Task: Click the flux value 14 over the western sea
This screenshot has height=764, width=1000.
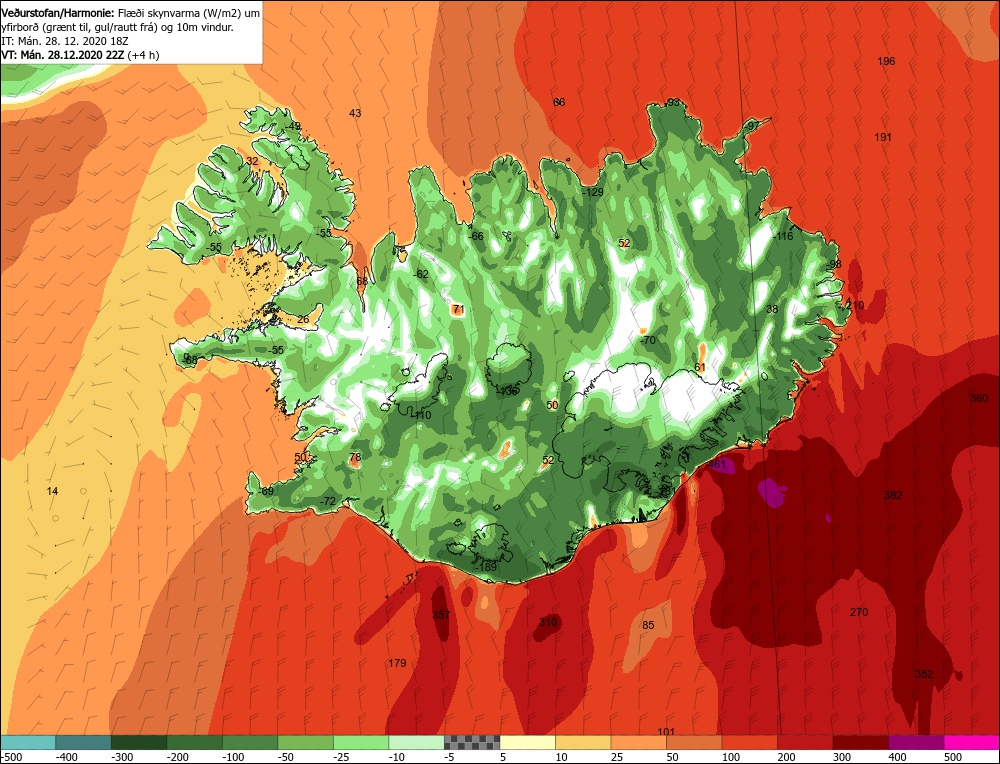Action: (52, 491)
